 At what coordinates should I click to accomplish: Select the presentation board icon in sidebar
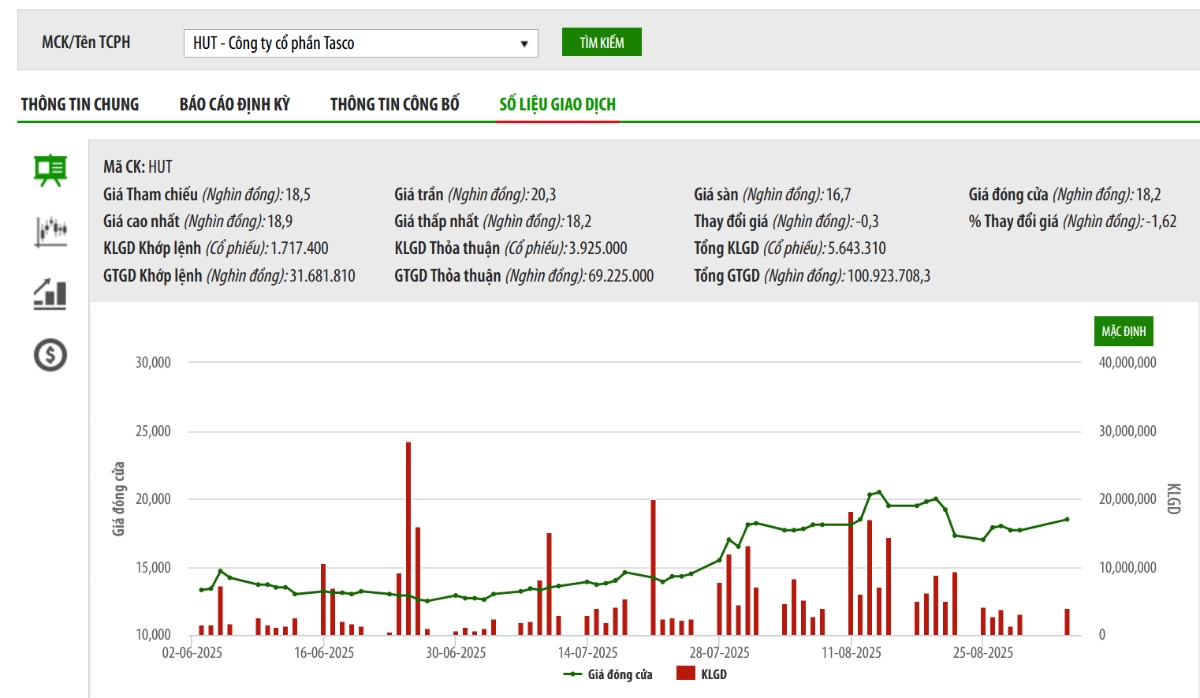coord(50,171)
